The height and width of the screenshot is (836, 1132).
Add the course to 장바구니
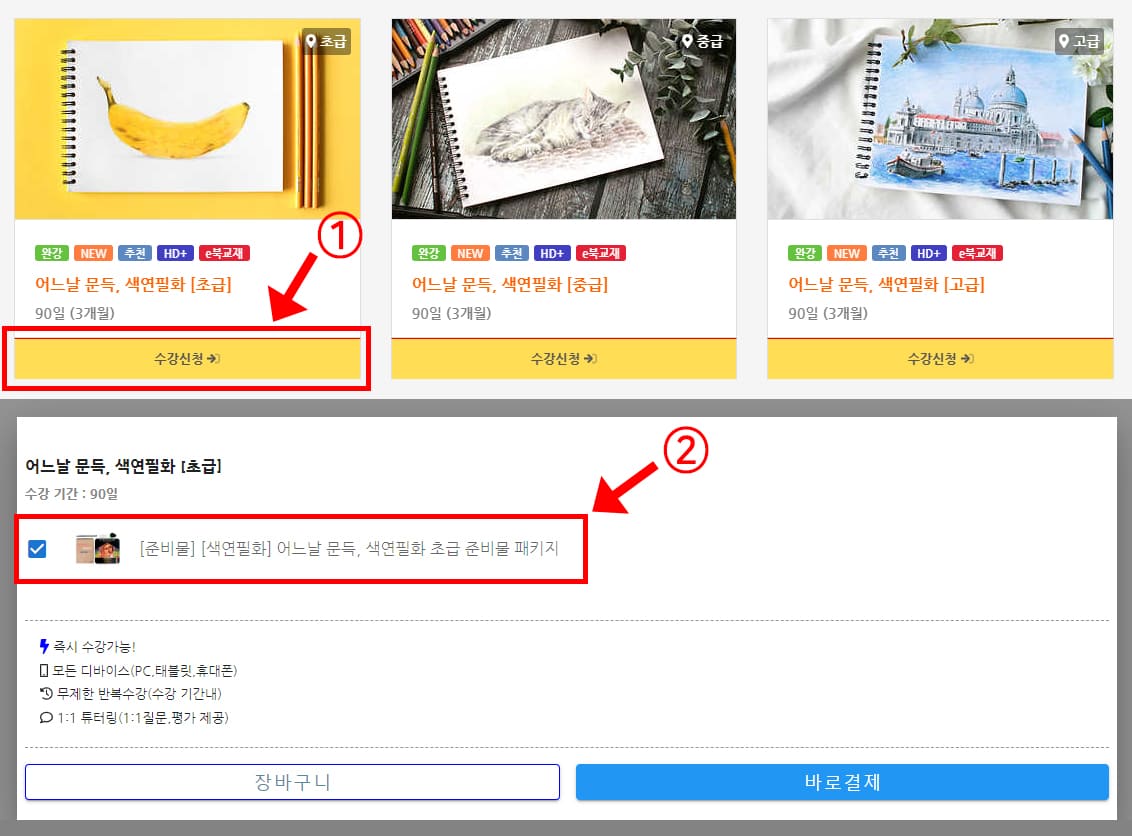[292, 782]
